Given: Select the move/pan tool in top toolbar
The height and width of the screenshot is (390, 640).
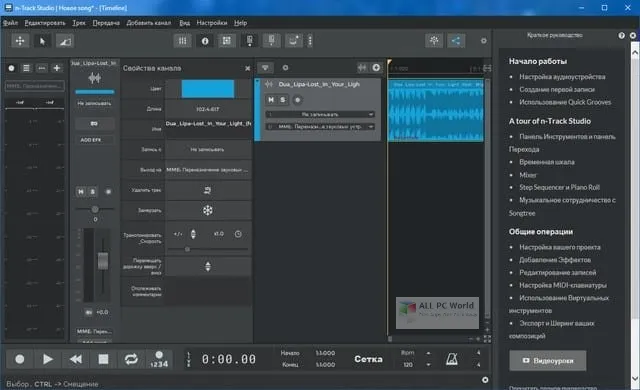Looking at the screenshot, I should 20,41.
